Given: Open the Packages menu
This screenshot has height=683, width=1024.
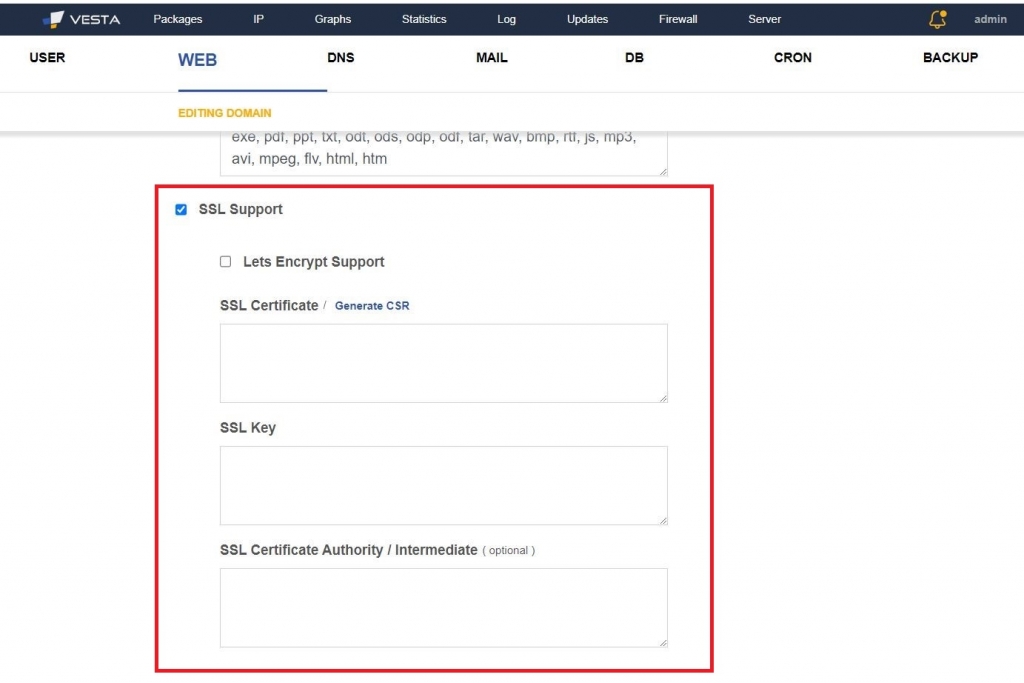Looking at the screenshot, I should click(x=178, y=19).
